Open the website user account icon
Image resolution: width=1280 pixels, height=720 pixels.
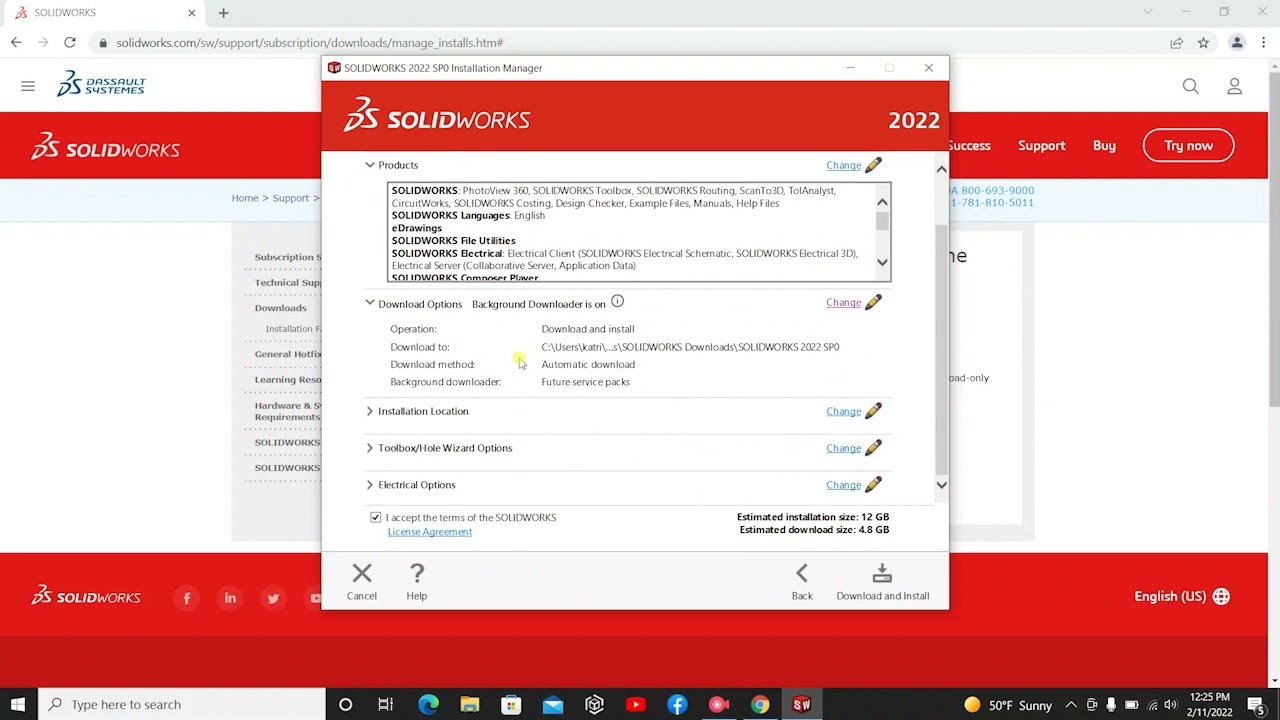[x=1234, y=87]
